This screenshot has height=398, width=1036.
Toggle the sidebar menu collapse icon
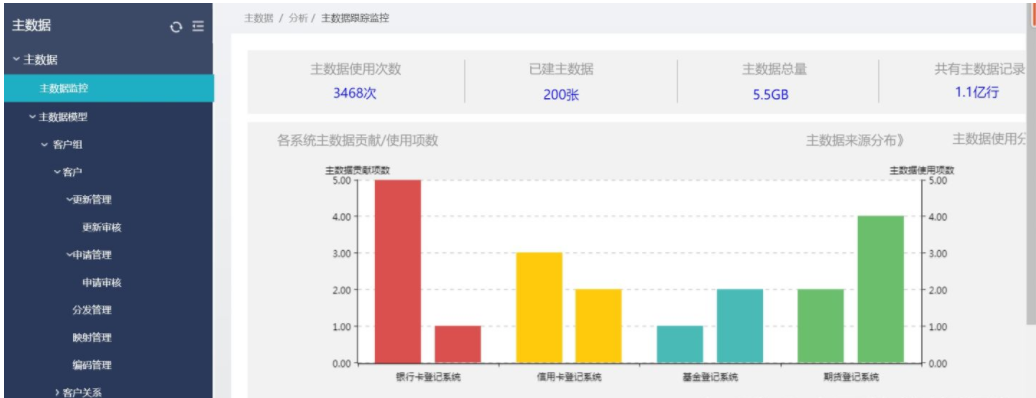tap(198, 26)
